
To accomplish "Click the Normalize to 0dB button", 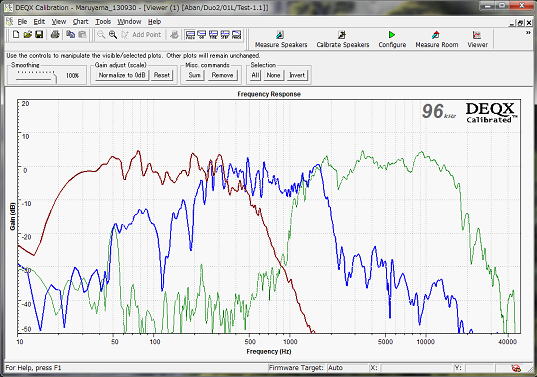I will coord(122,75).
